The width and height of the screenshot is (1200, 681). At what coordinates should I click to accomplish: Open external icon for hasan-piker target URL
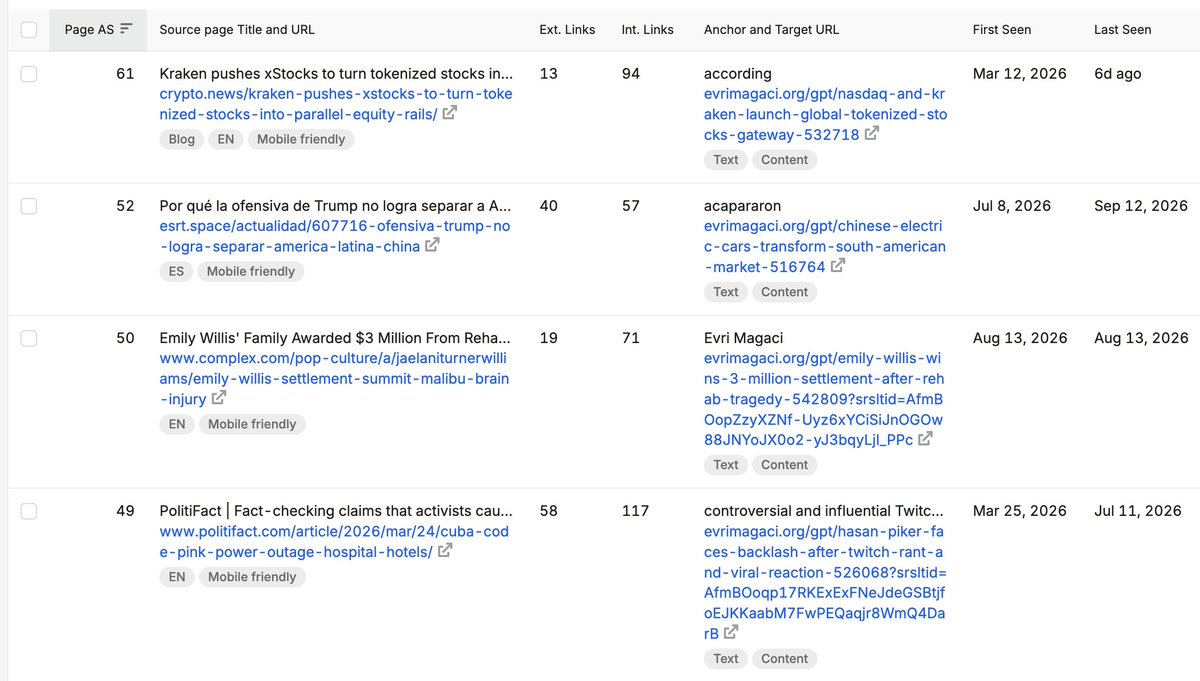[731, 632]
